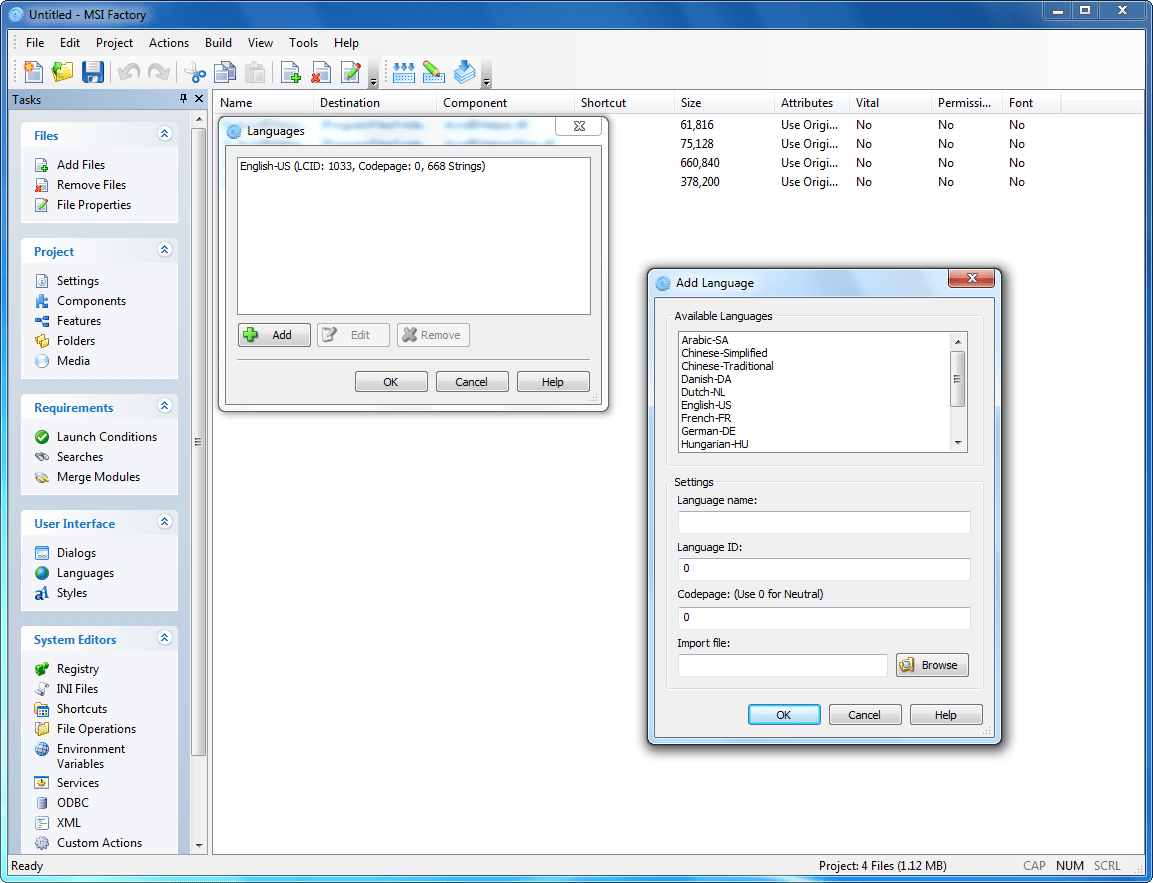This screenshot has height=883, width=1153.
Task: Click Add in the Languages dialog
Action: point(274,335)
